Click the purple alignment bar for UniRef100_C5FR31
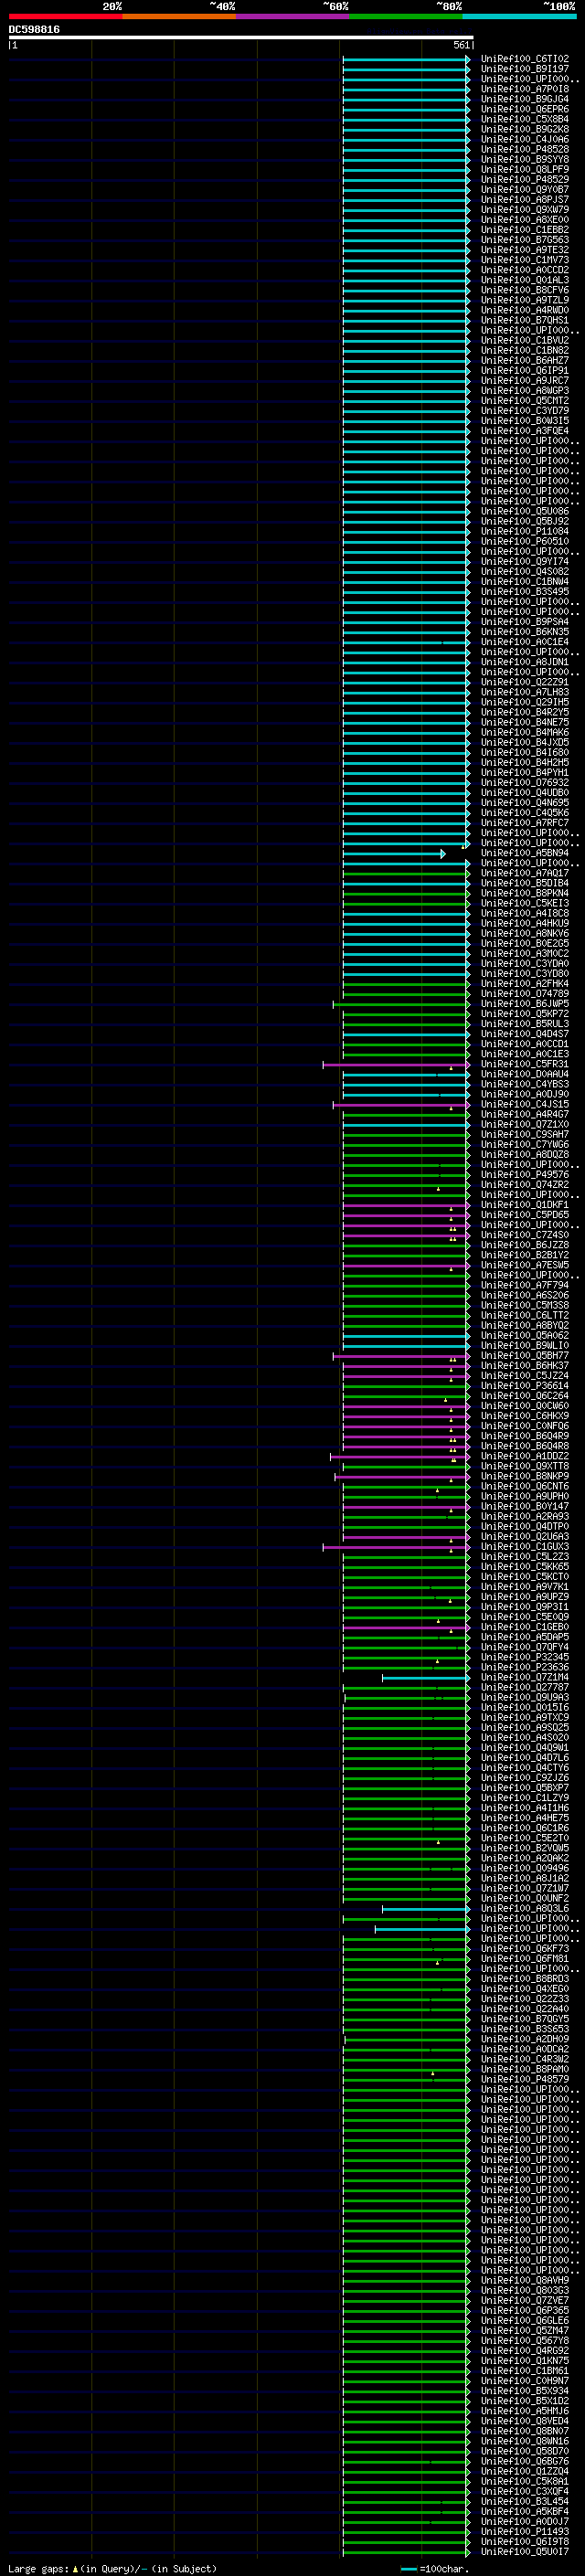The width and height of the screenshot is (585, 2576). click(x=396, y=1065)
